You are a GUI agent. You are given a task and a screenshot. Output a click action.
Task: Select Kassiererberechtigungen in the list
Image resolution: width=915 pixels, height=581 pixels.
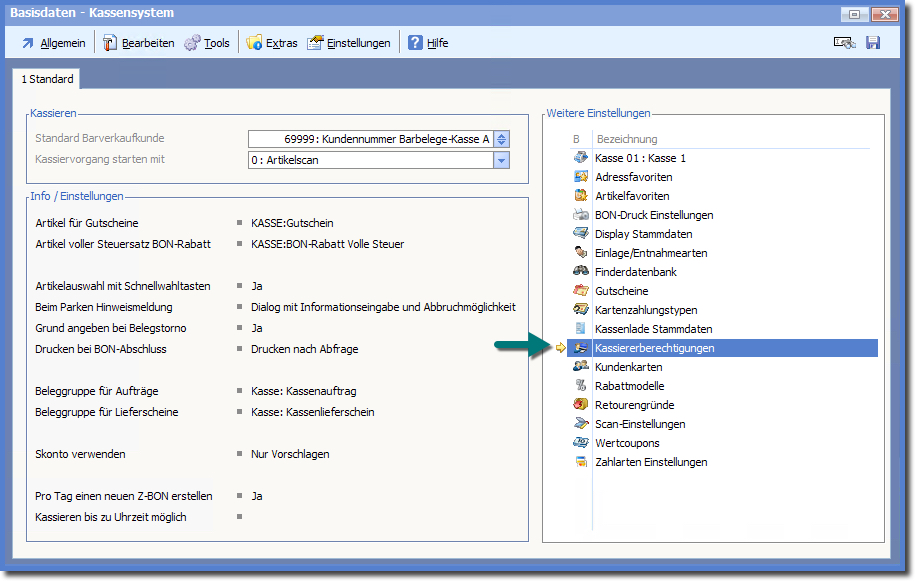654,348
